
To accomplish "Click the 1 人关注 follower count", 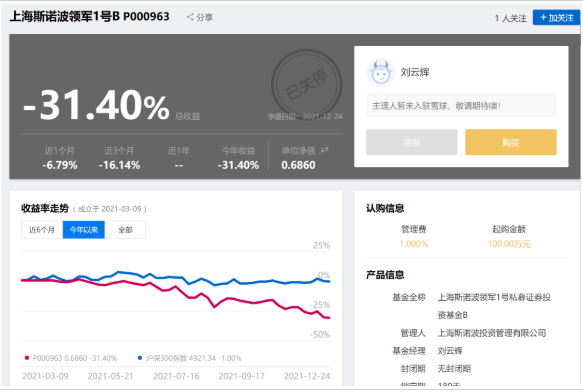I will [510, 18].
